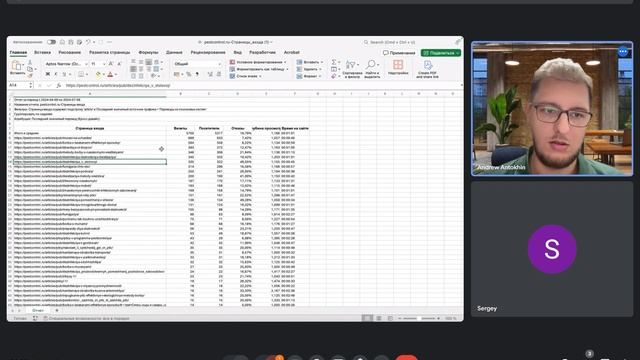640x360 pixels.
Task: Click the Примечания comments button
Action: [x=399, y=53]
